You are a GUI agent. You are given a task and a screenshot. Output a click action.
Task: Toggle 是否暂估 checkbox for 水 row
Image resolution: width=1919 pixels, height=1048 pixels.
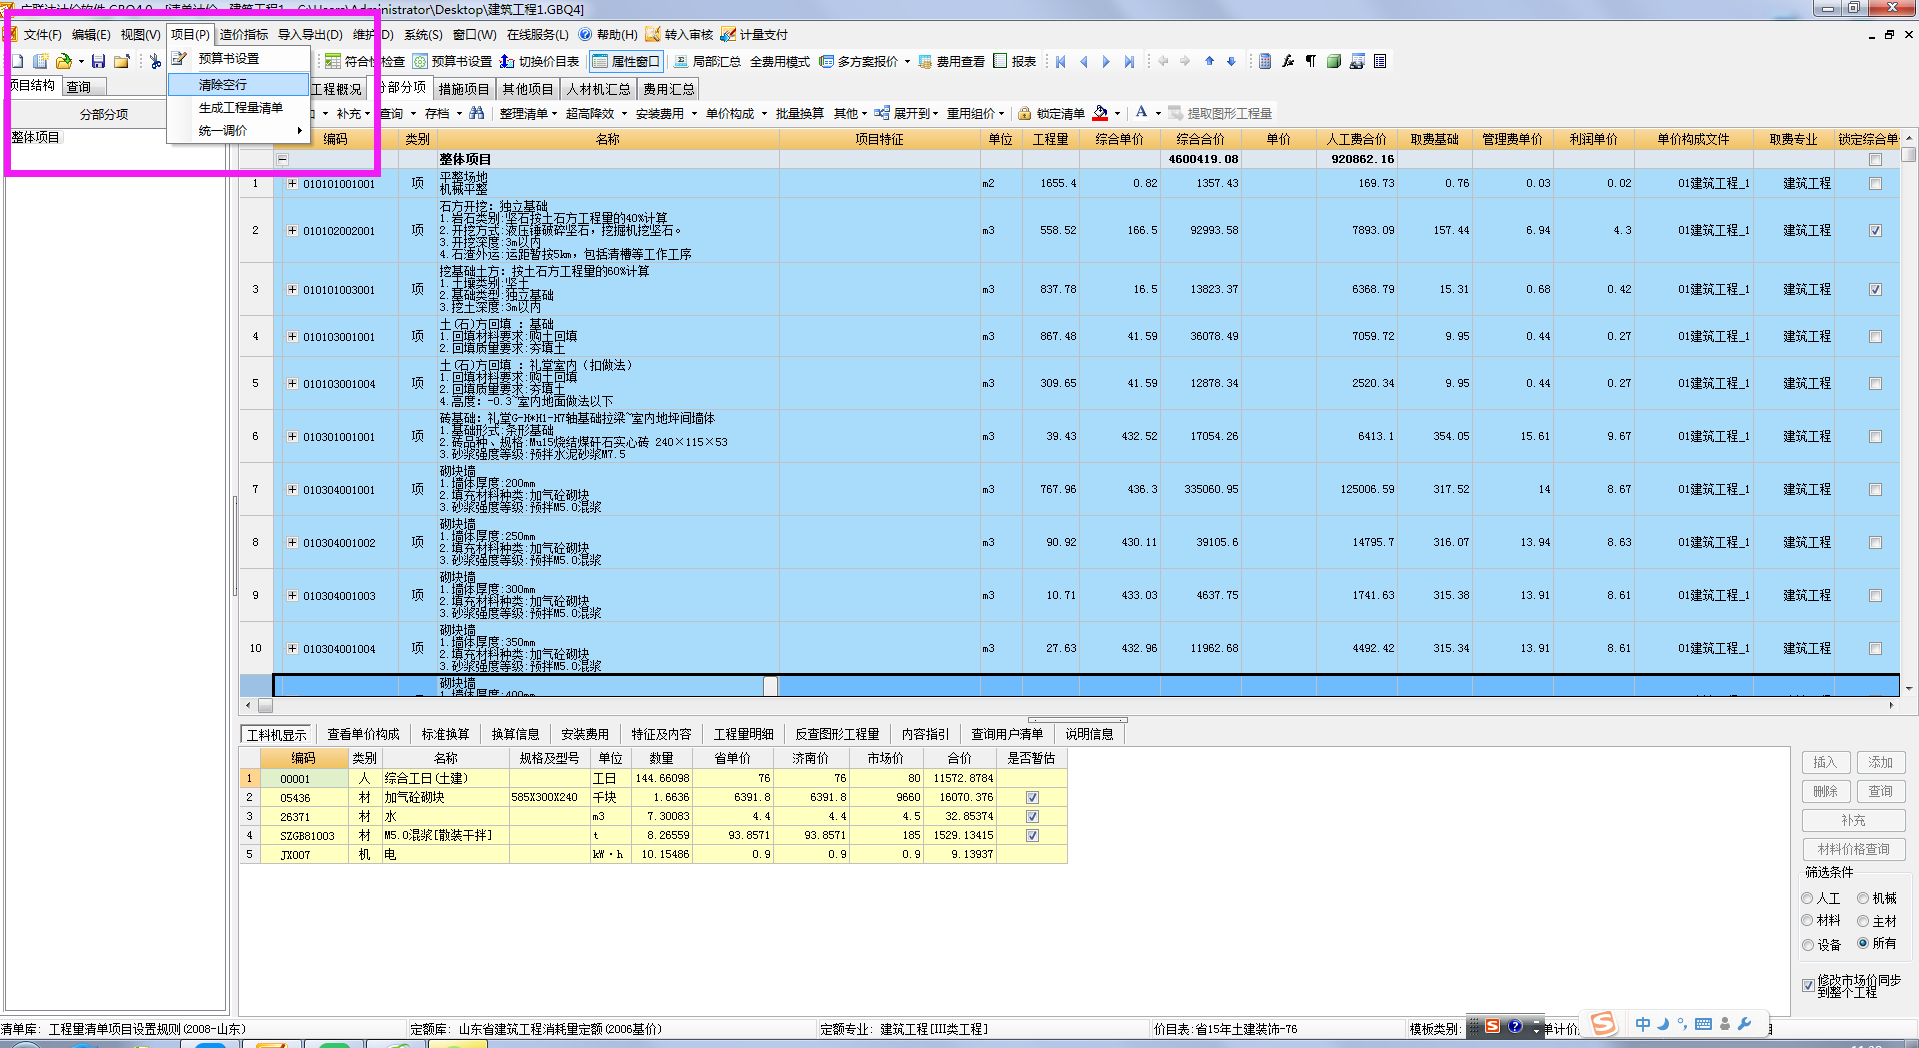(x=1032, y=816)
